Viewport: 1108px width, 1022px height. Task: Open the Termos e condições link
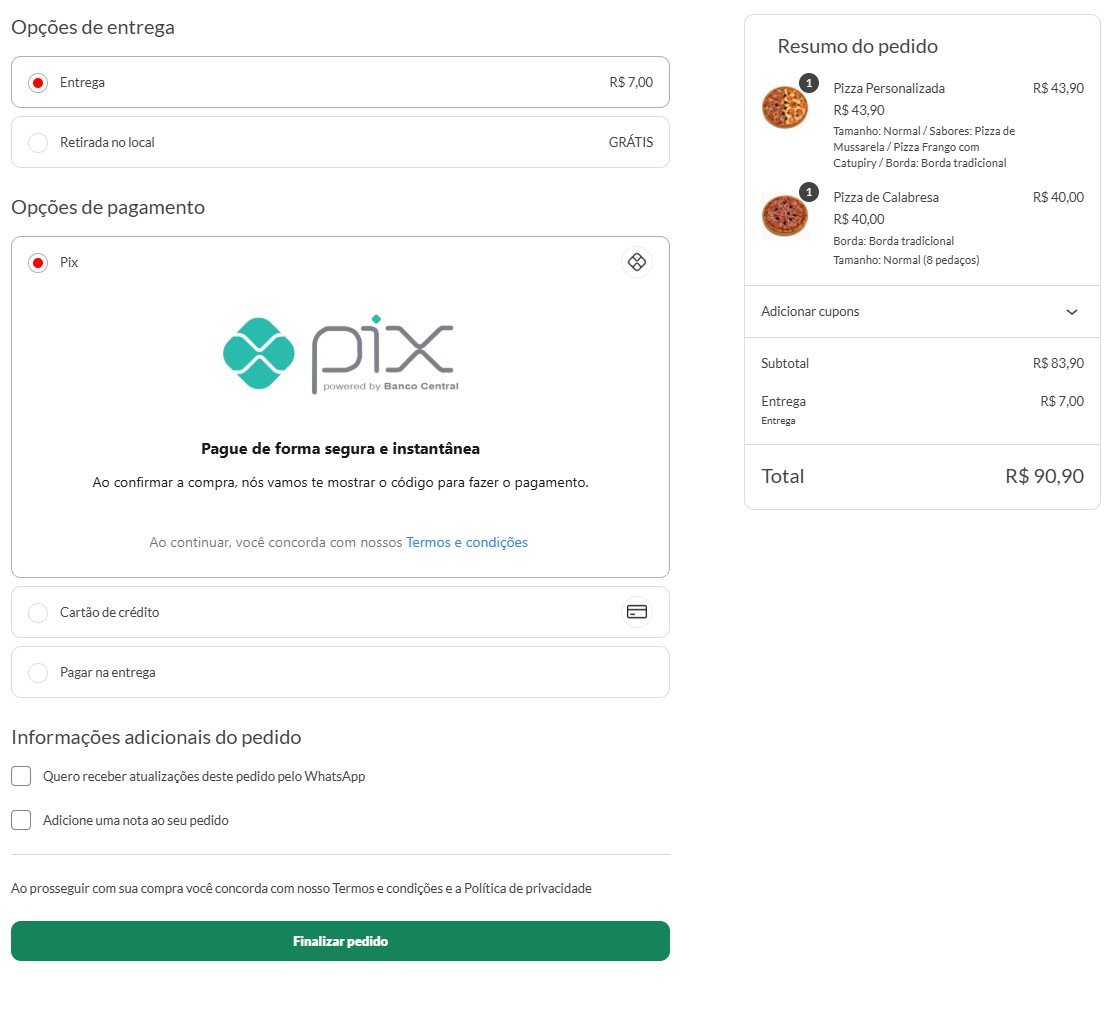pyautogui.click(x=467, y=542)
